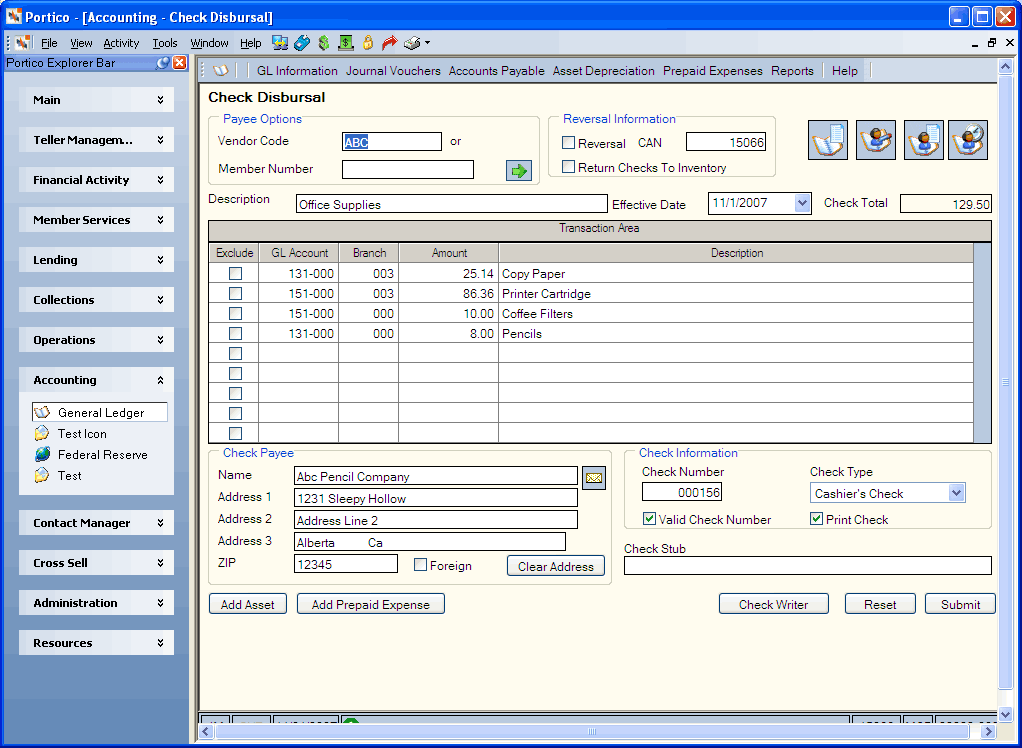Open Federal Reserve in the Accounting section
This screenshot has height=748, width=1022.
[91, 454]
